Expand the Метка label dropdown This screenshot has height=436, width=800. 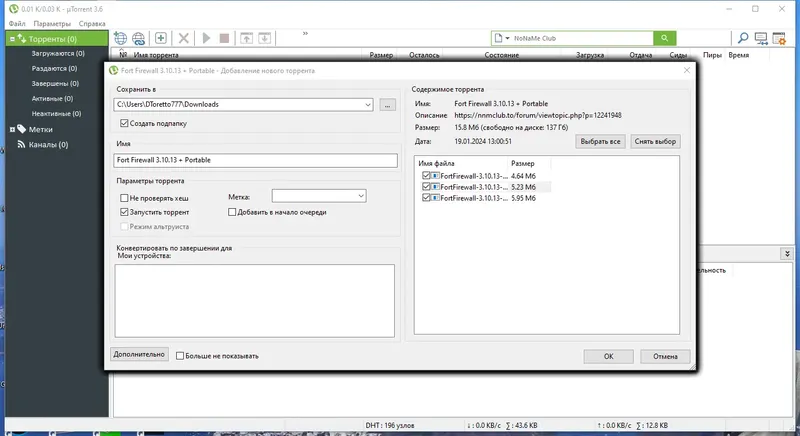361,196
